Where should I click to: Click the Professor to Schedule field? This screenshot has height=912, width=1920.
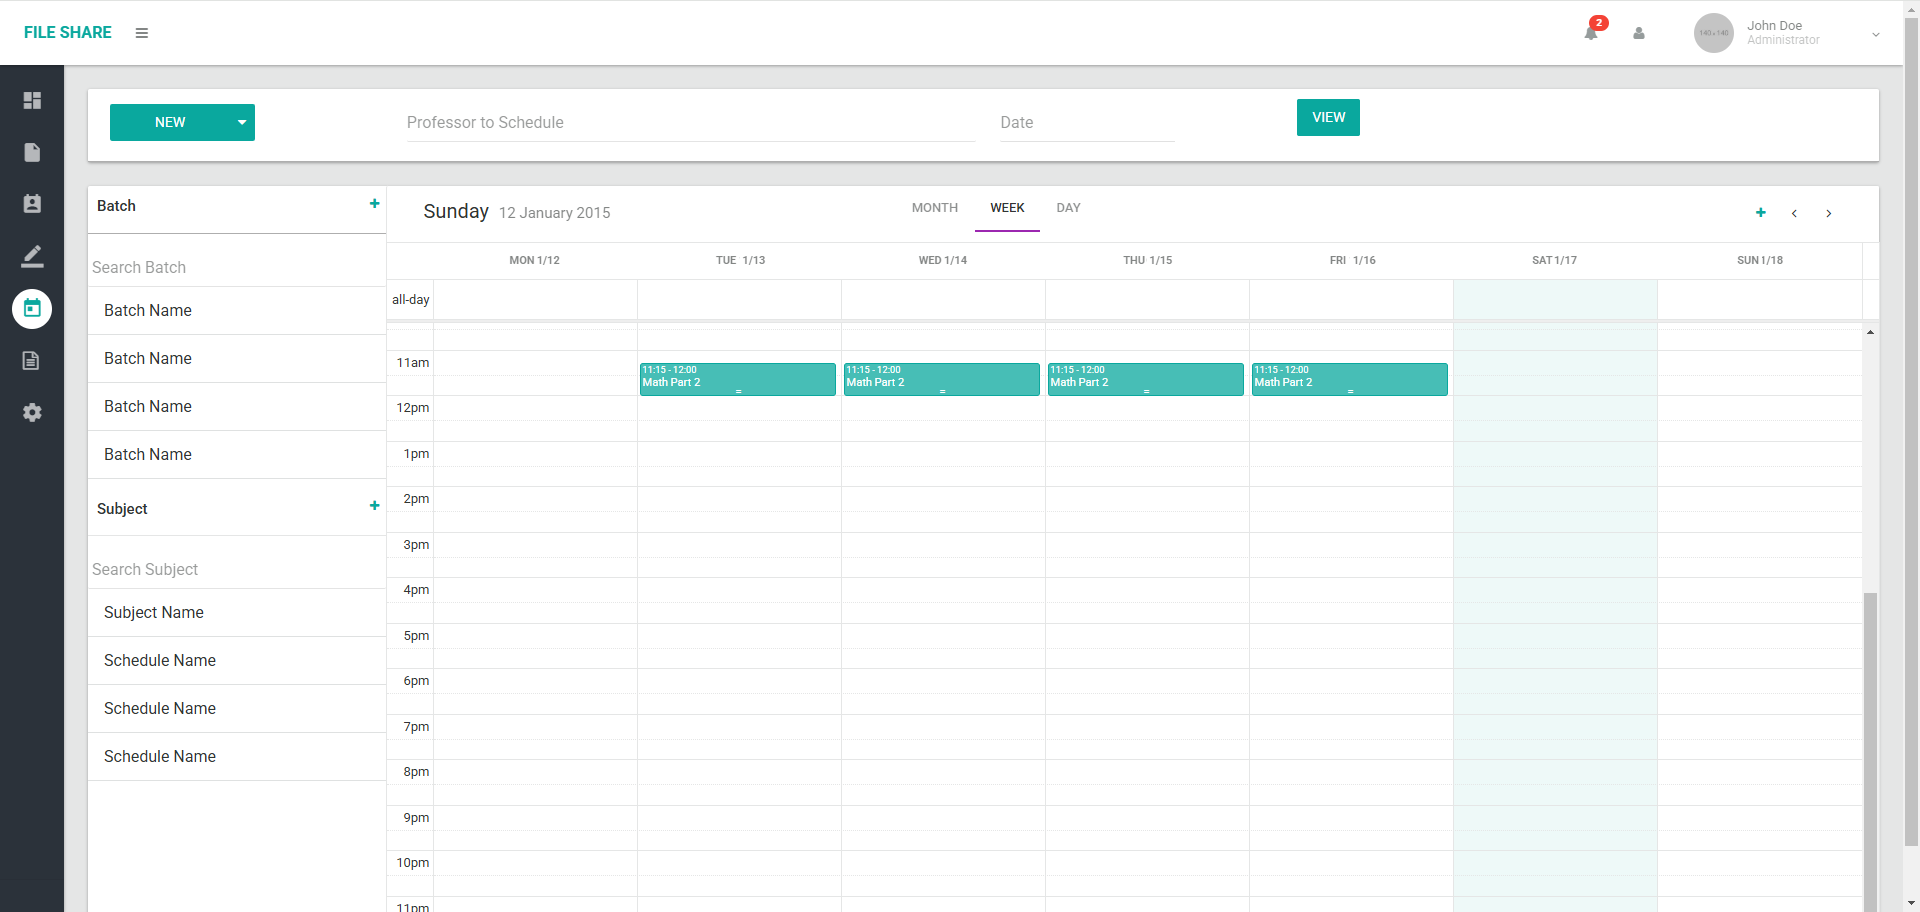(x=690, y=122)
